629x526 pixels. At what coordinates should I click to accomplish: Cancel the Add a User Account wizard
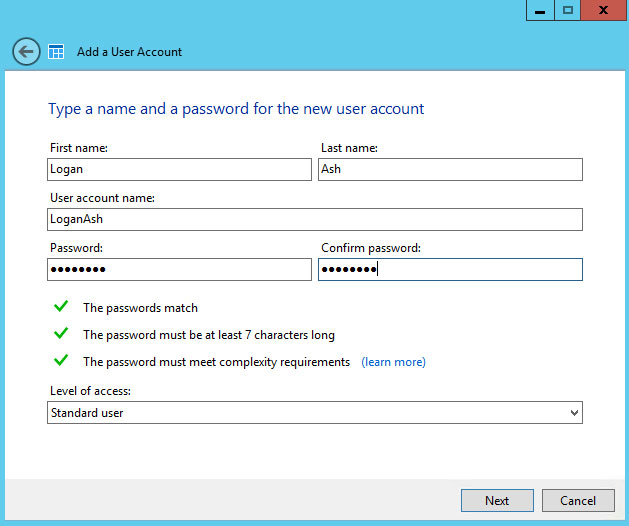click(x=578, y=500)
